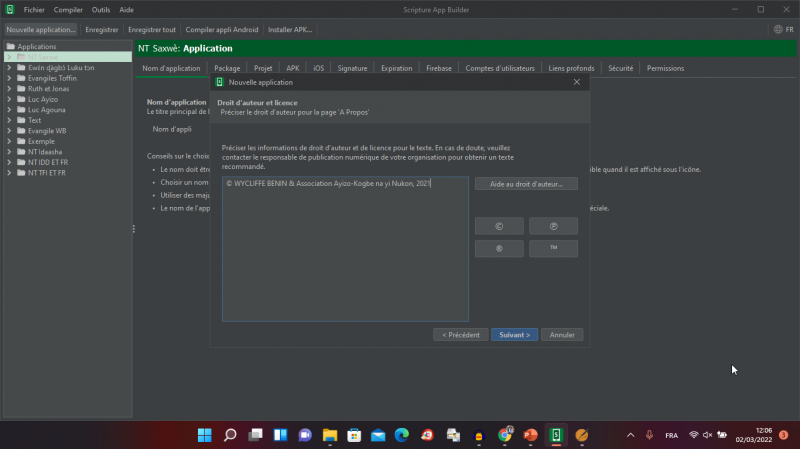Go back with the Précédent button
This screenshot has width=800, height=449.
pyautogui.click(x=460, y=334)
